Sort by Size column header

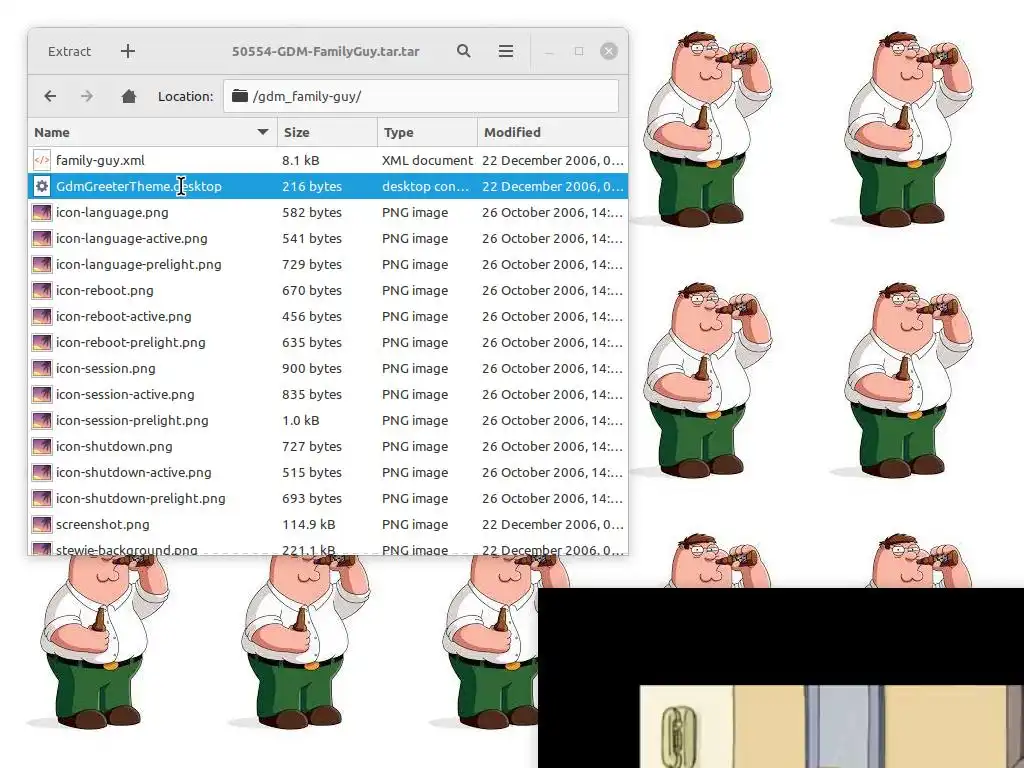coord(328,132)
